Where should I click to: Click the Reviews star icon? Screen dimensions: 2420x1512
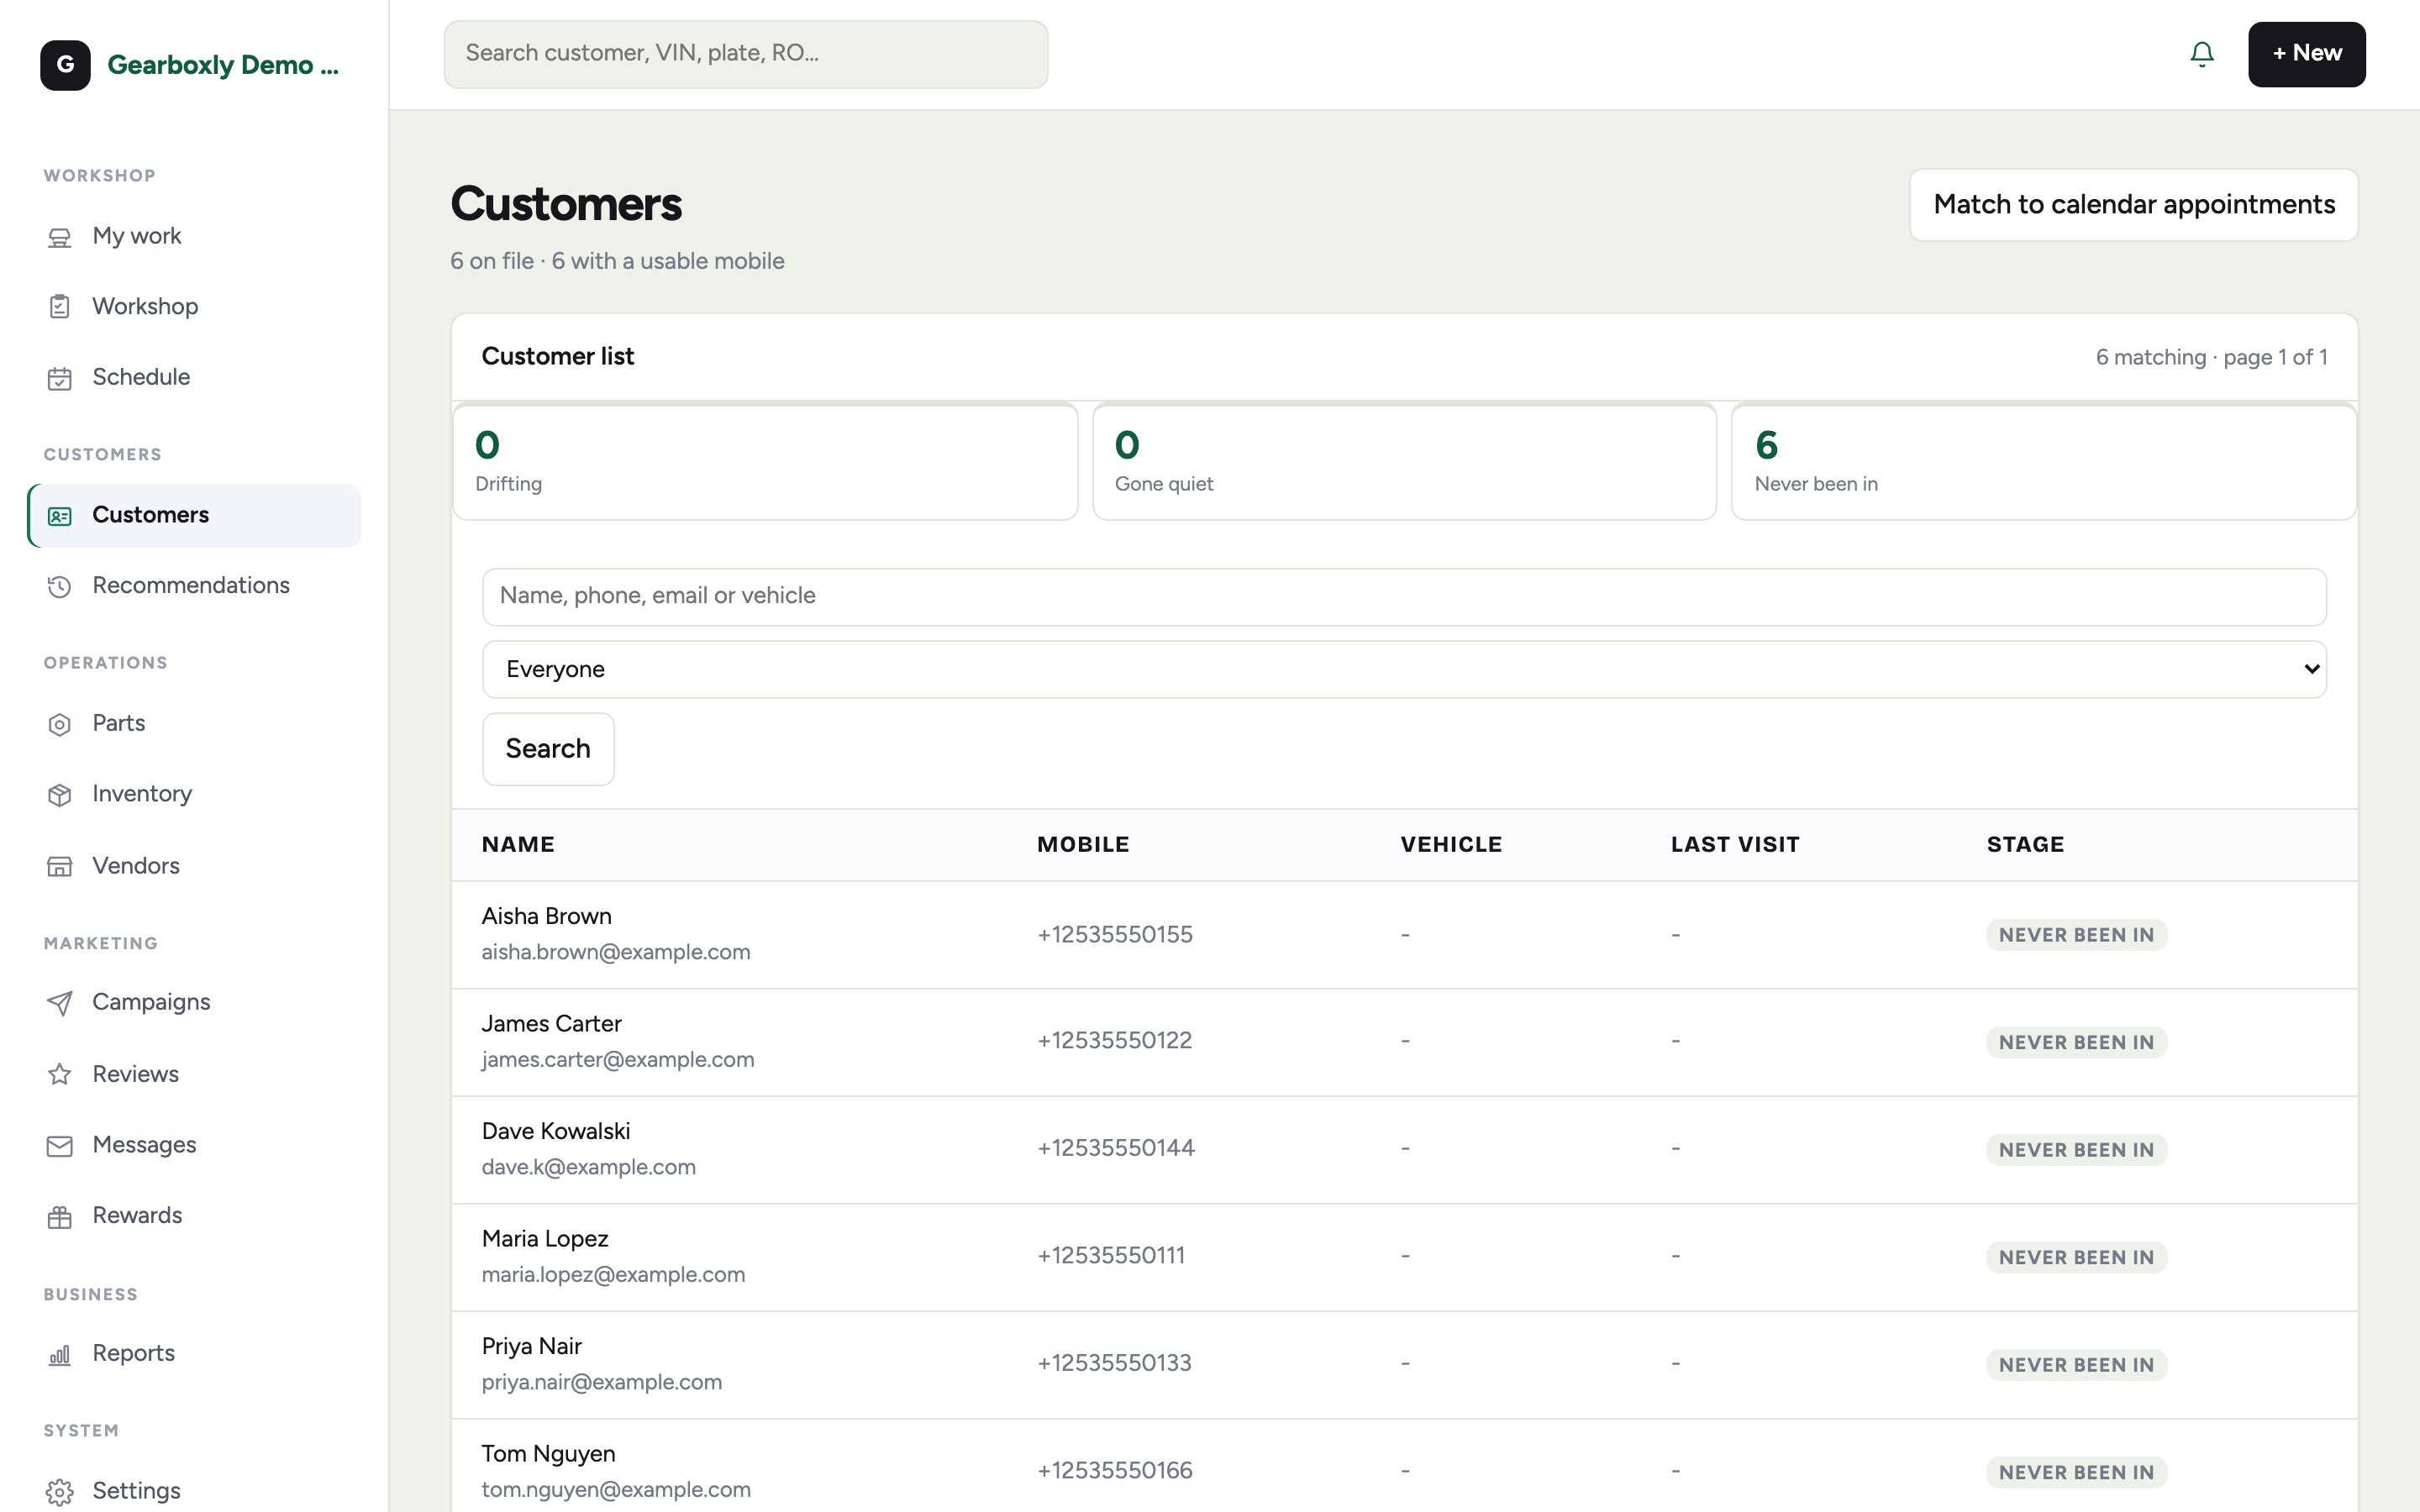pyautogui.click(x=59, y=1074)
